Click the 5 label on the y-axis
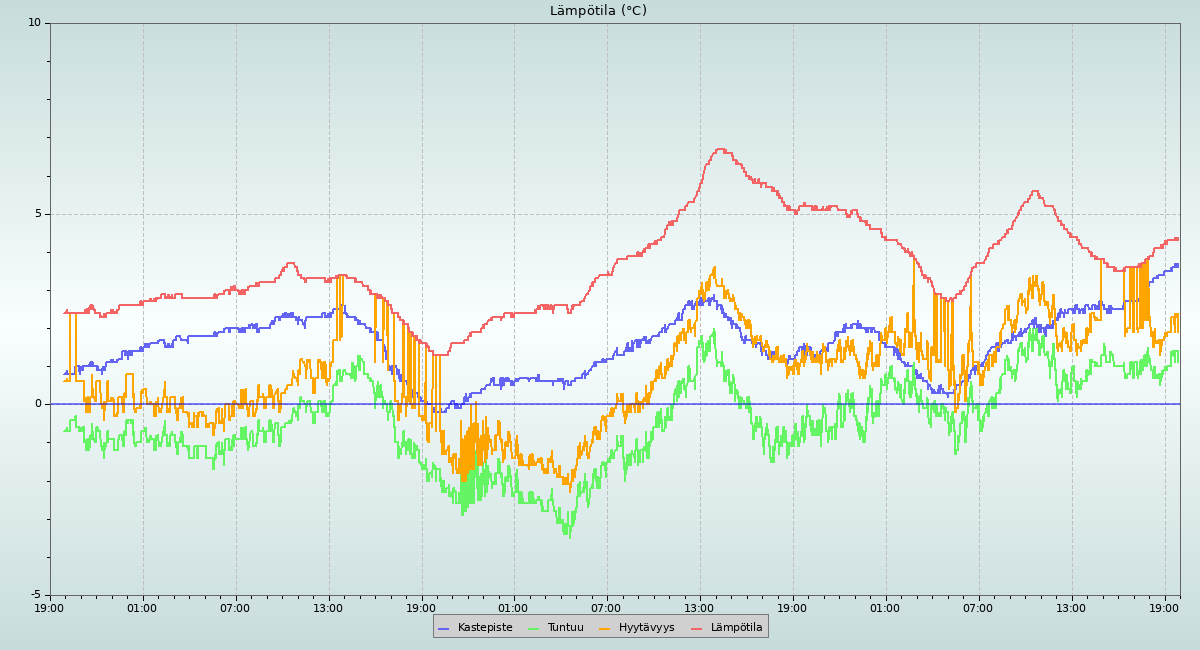 point(38,214)
